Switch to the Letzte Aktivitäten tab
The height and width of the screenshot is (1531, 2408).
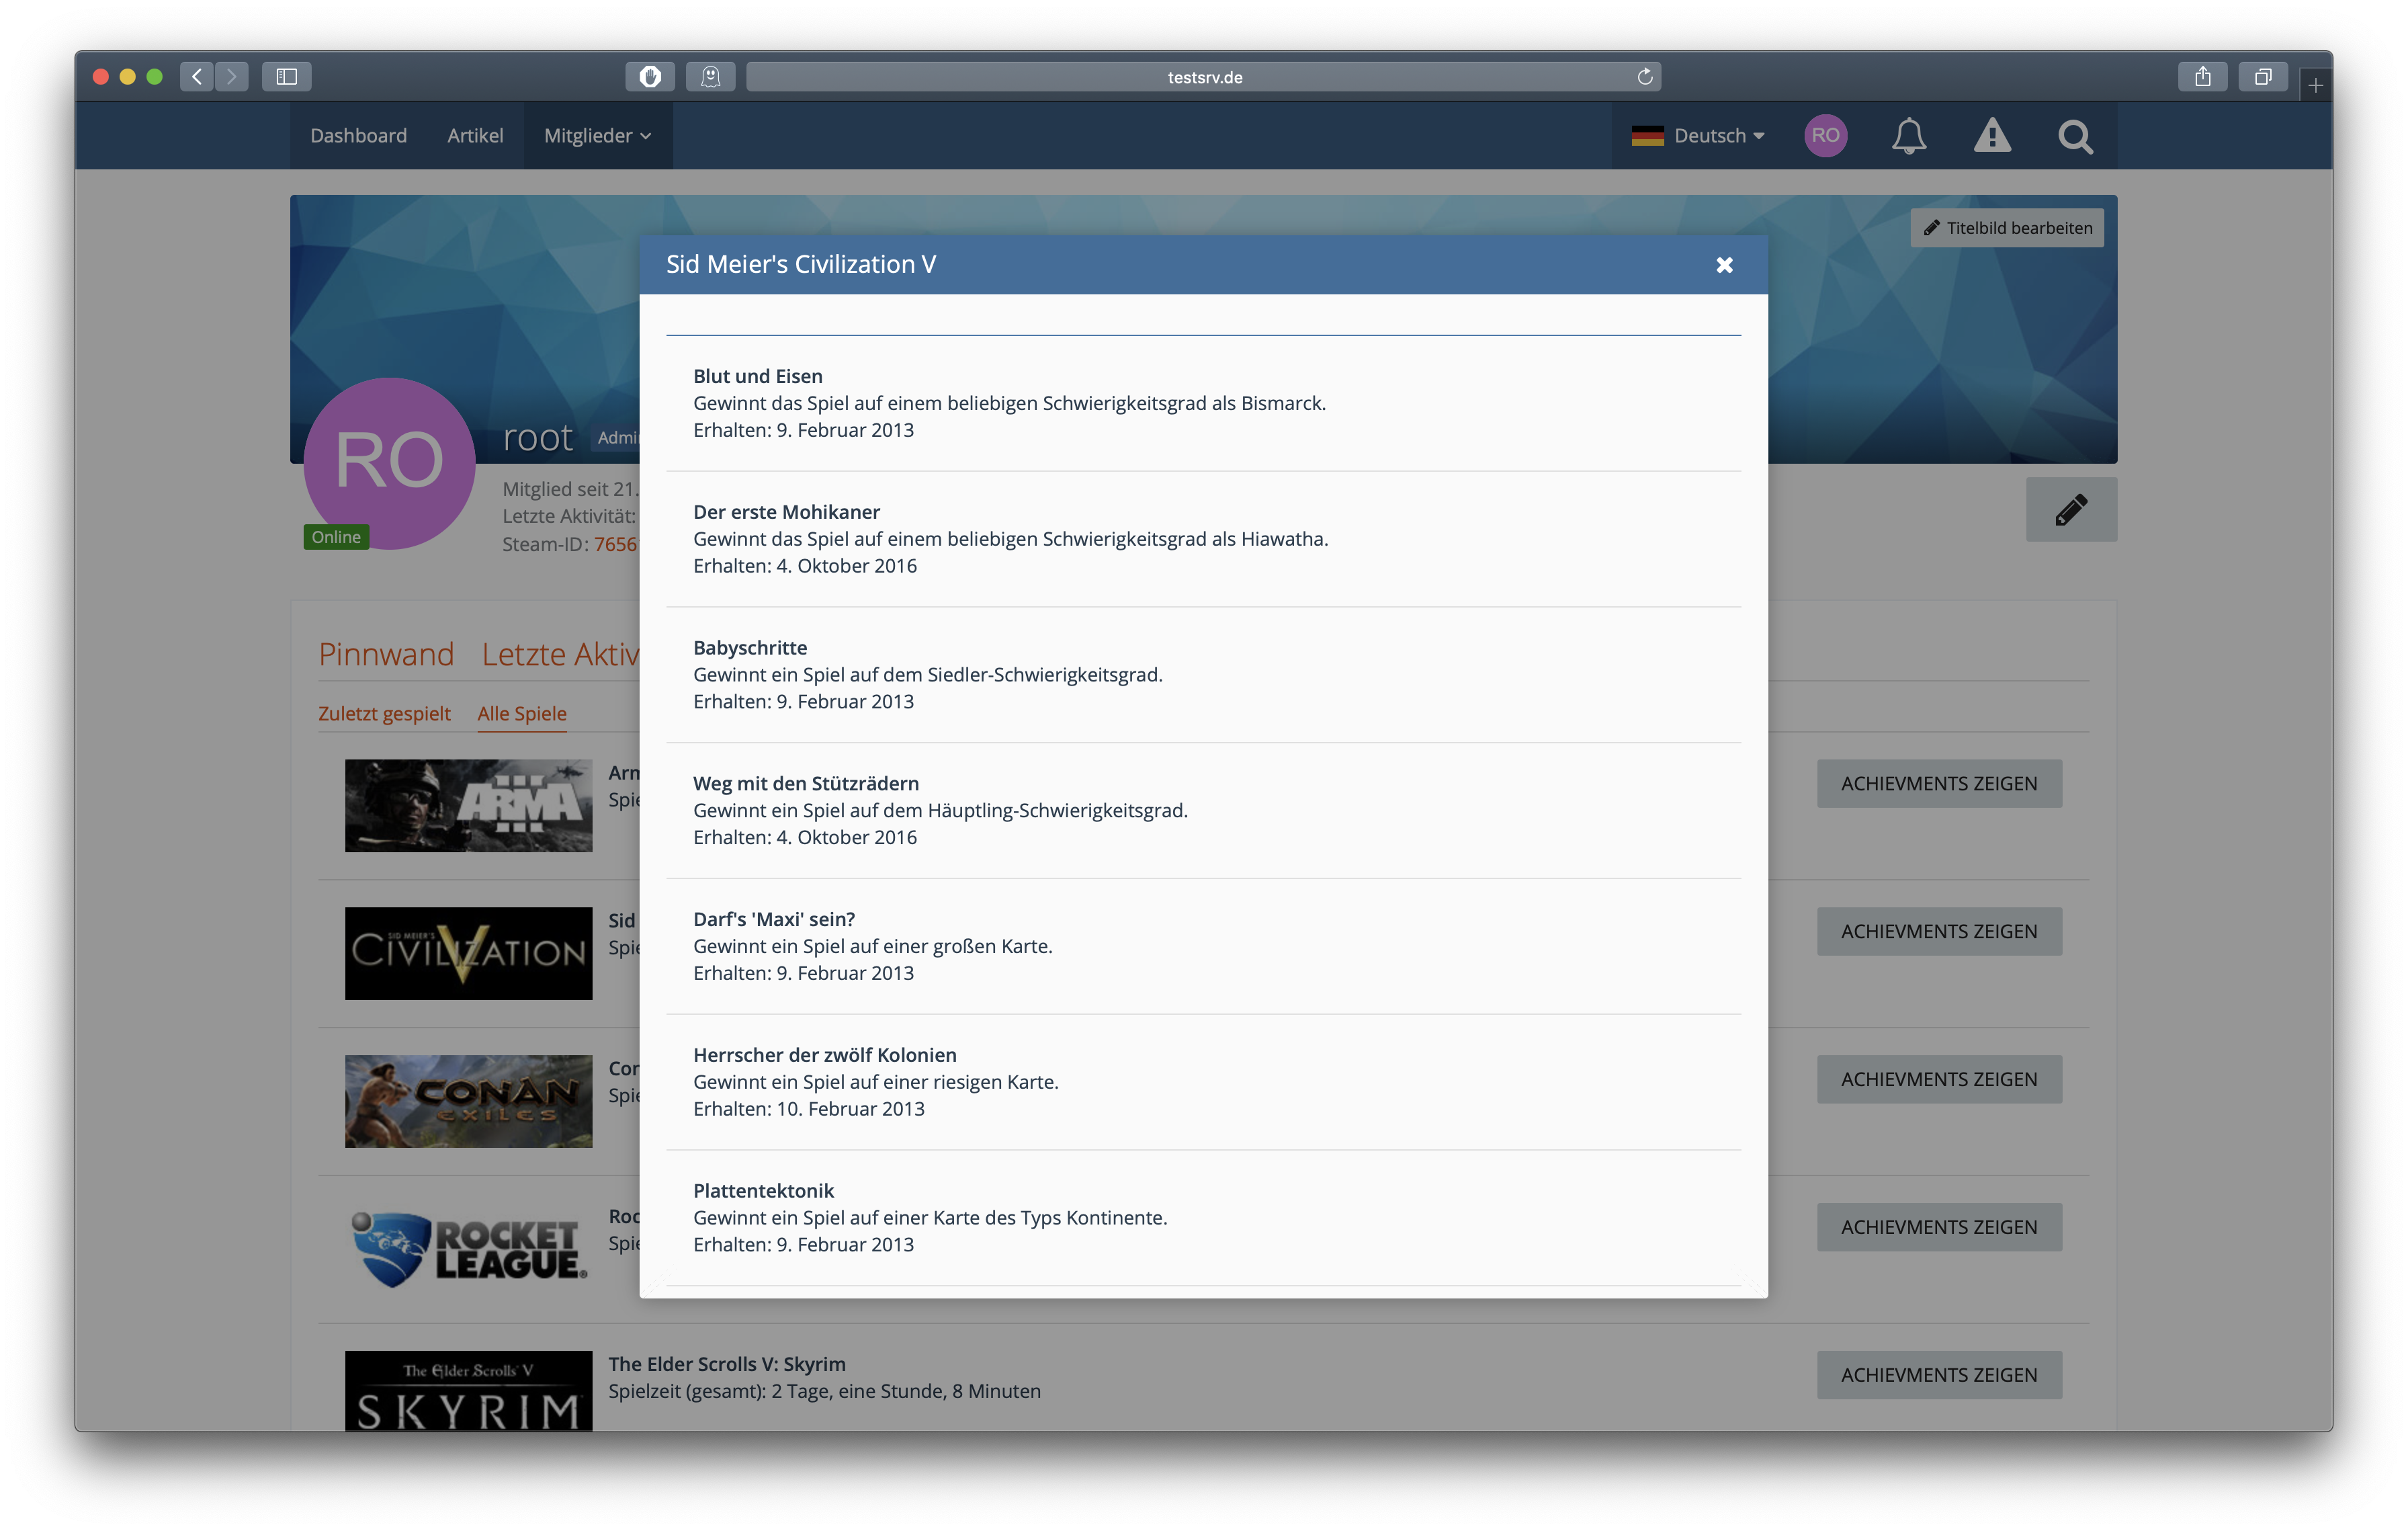coord(560,654)
